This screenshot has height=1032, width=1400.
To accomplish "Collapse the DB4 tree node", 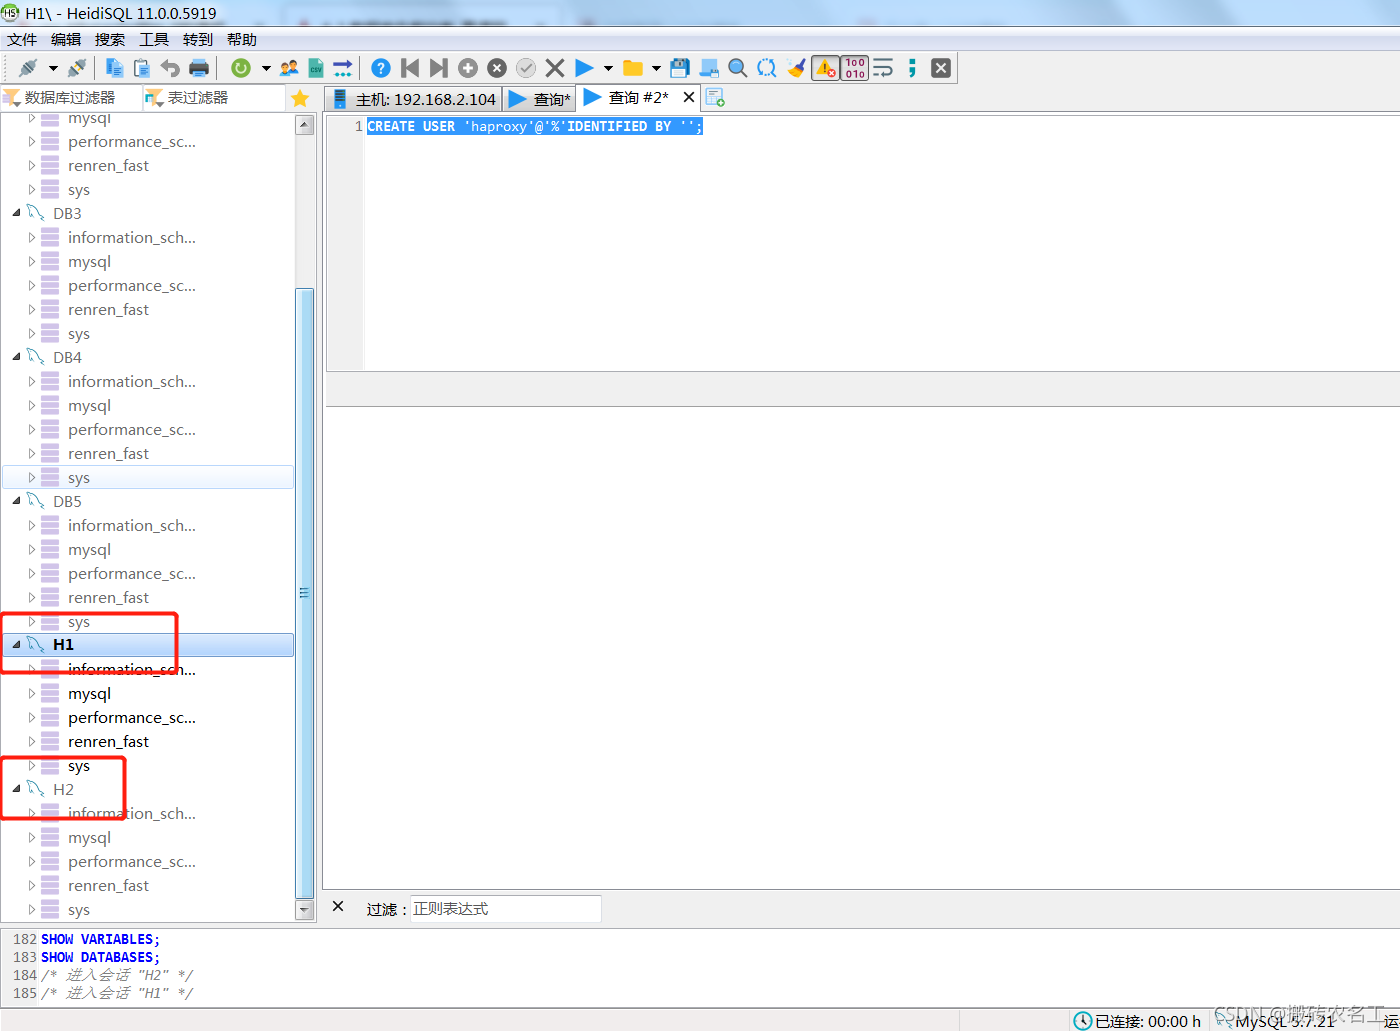I will pos(16,357).
